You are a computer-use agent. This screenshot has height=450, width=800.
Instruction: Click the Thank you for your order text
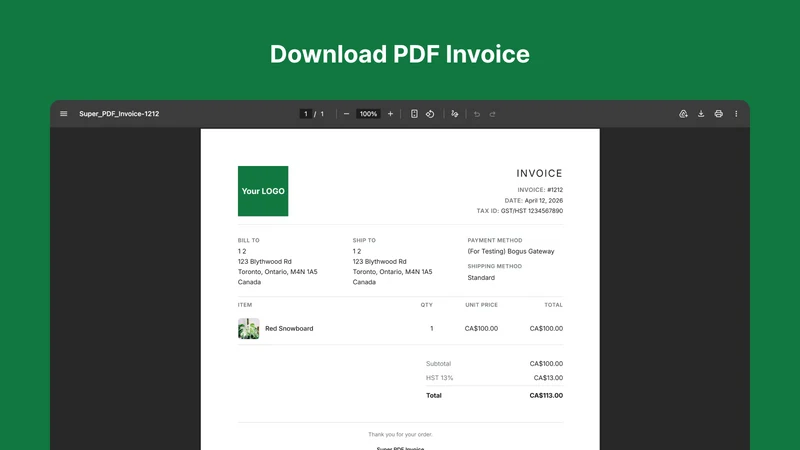click(x=401, y=435)
